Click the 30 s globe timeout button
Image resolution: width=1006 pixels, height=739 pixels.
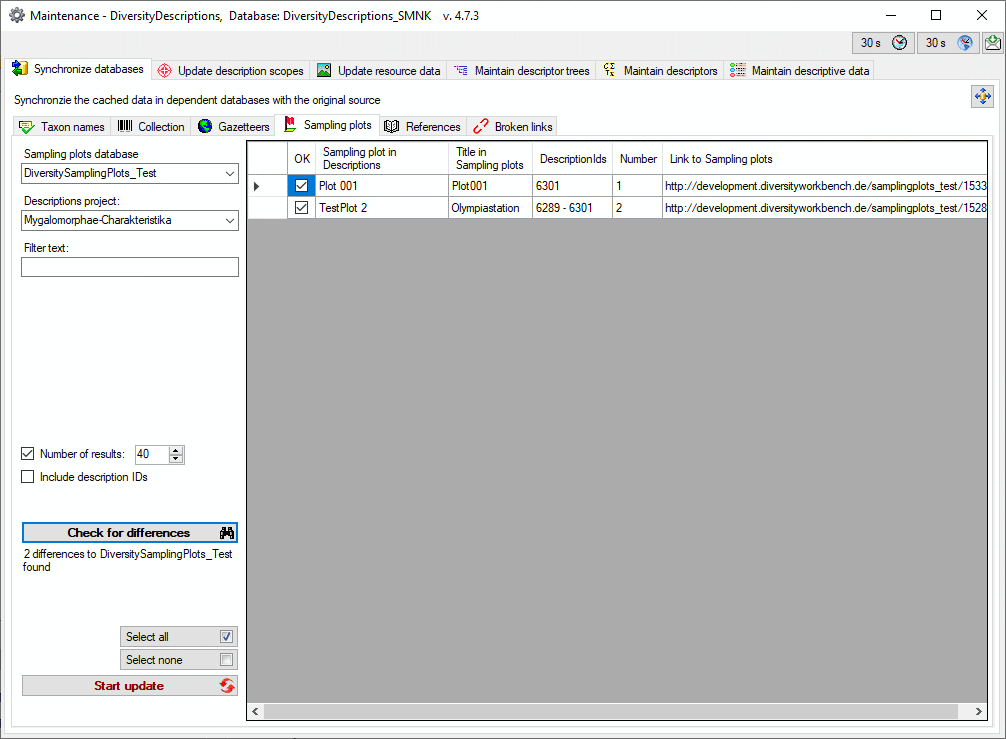[948, 43]
